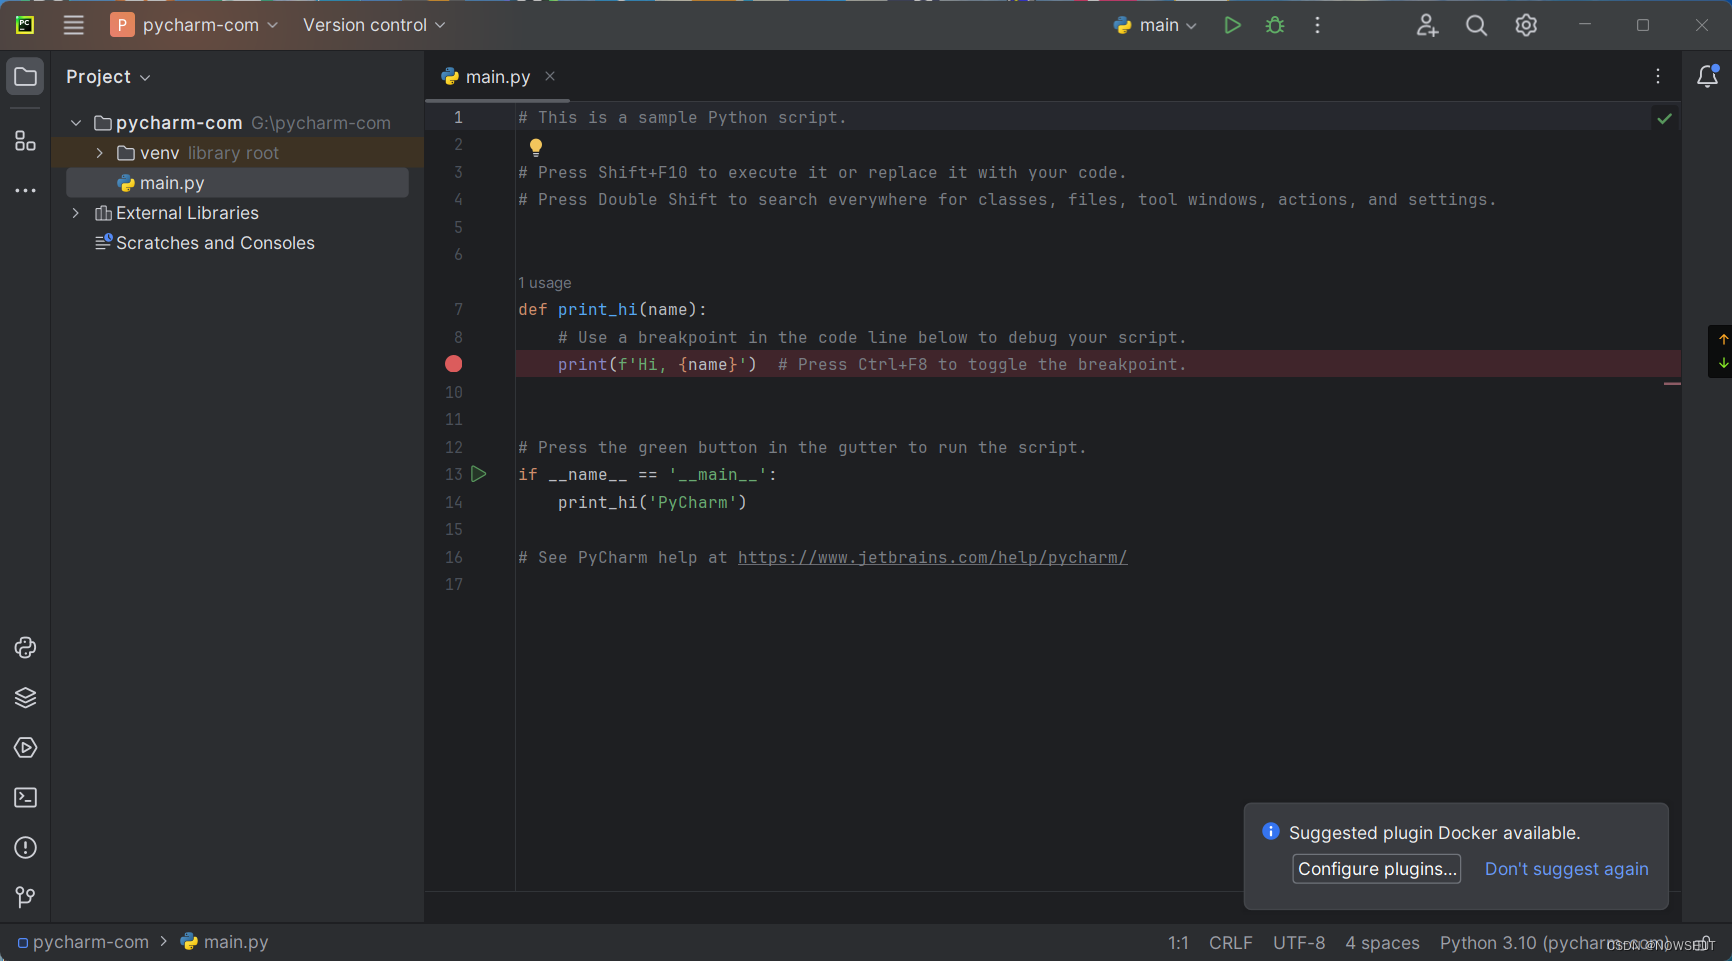Open the pycharm-com project dropdown

click(194, 25)
